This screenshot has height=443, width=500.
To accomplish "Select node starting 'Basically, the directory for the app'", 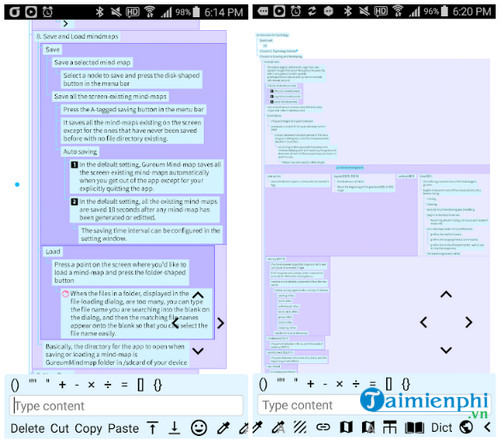I will [x=116, y=354].
